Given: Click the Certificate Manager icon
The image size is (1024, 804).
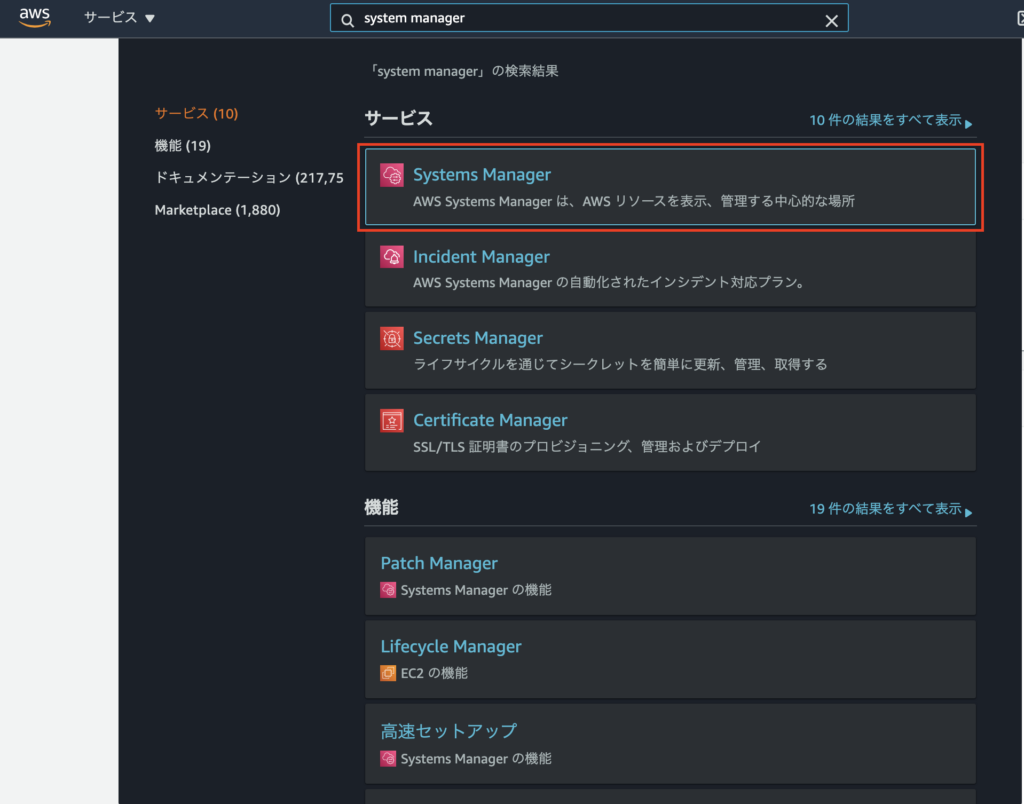Looking at the screenshot, I should (392, 421).
